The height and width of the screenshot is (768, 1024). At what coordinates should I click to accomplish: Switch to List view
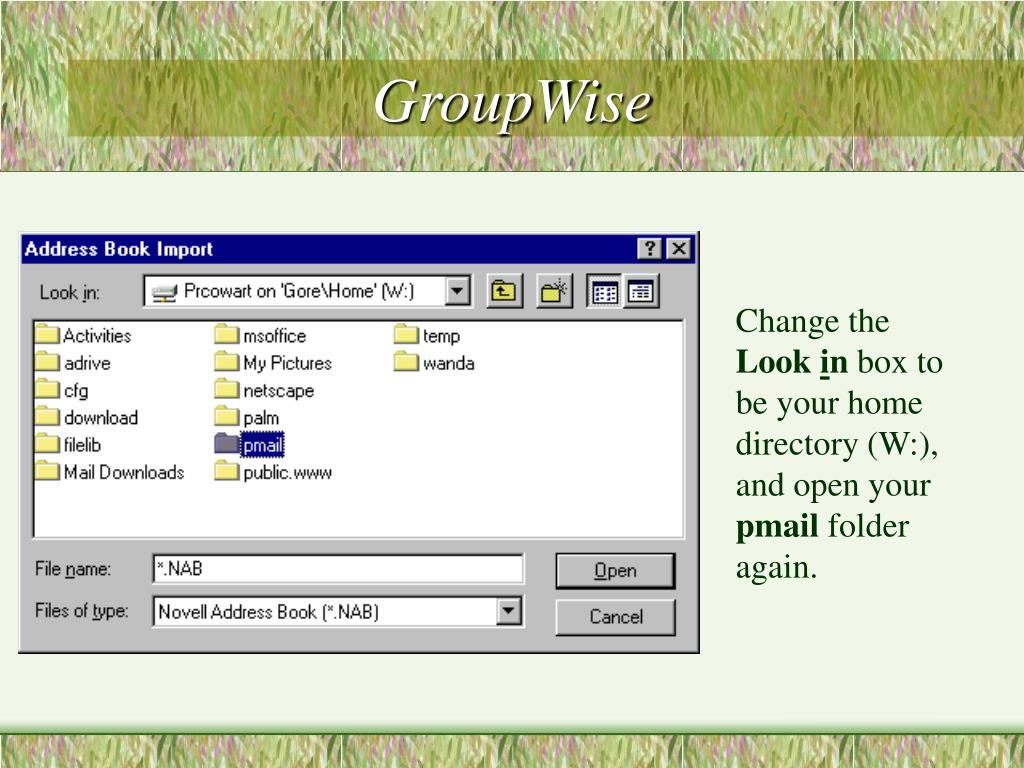pyautogui.click(x=603, y=291)
